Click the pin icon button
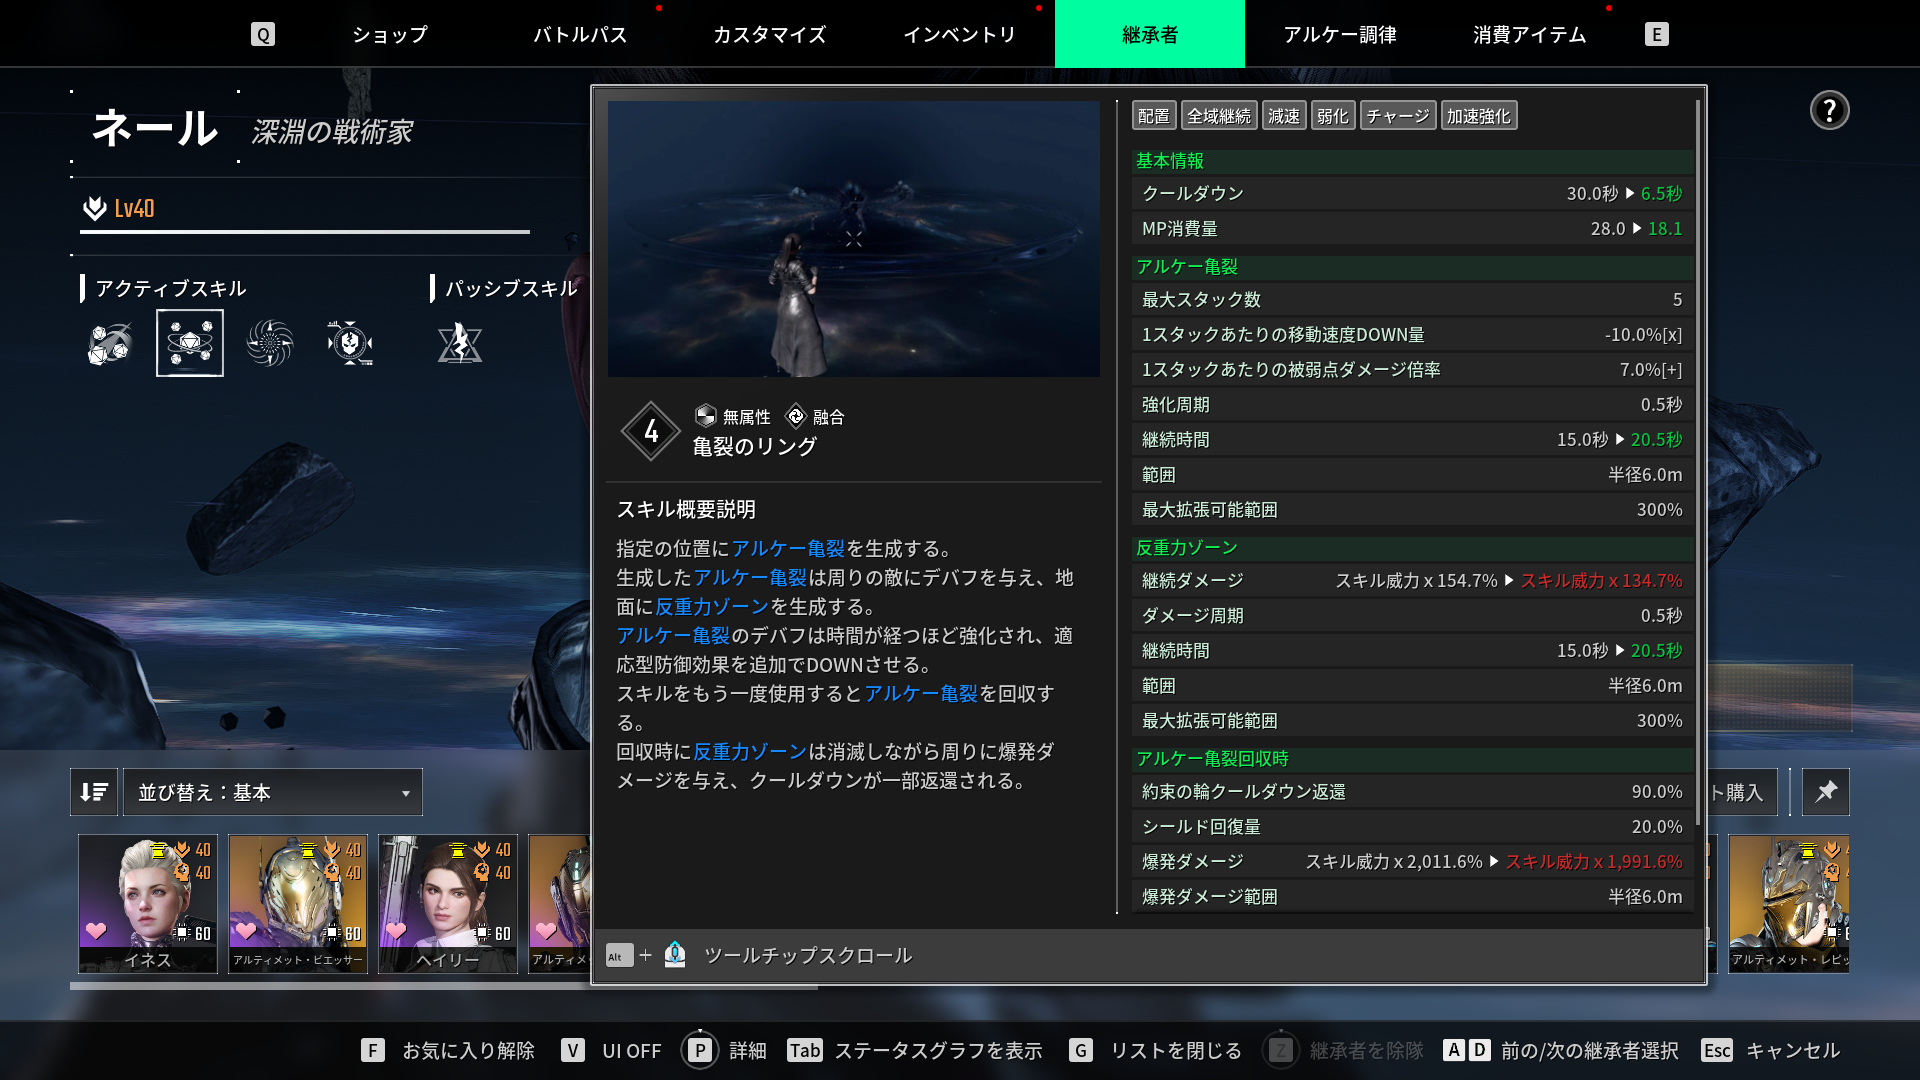 [1826, 792]
